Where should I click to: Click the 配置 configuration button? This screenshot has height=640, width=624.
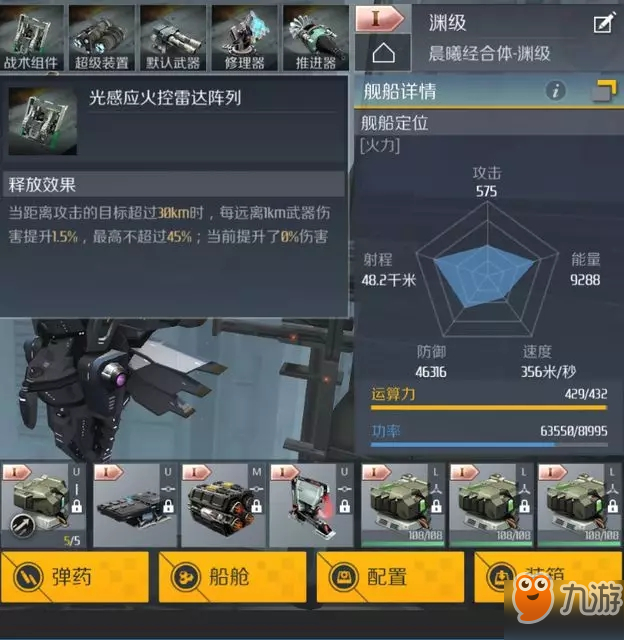click(390, 577)
